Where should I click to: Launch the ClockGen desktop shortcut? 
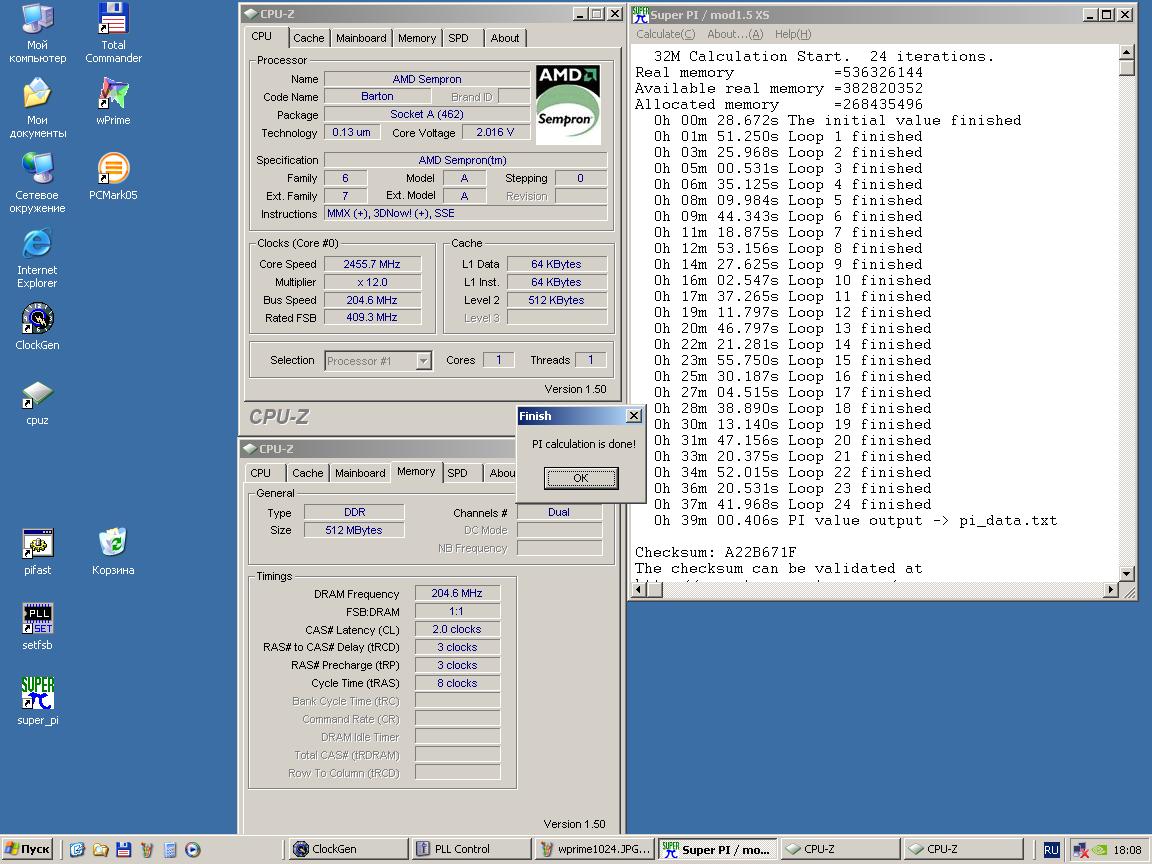[x=37, y=326]
